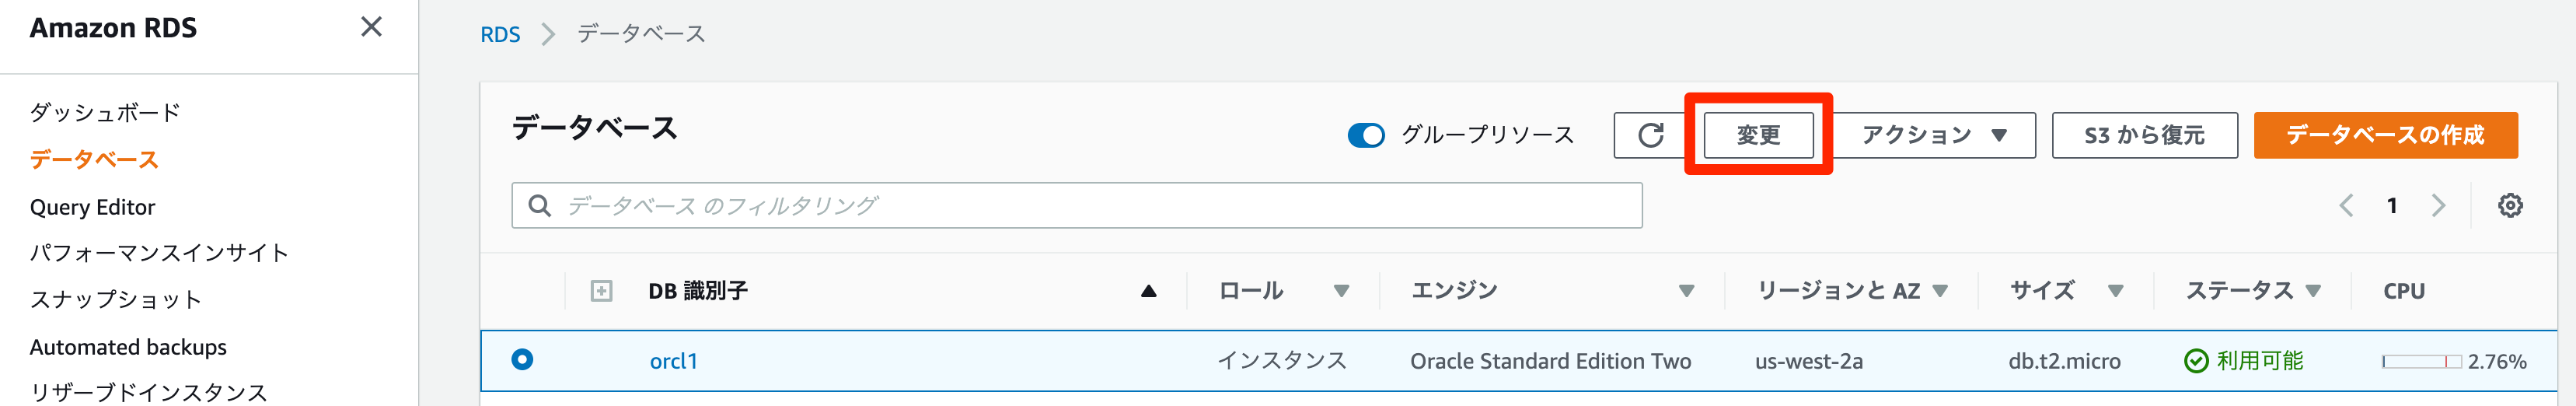Expand all rows with the plus icon
Viewport: 2576px width, 406px height.
[x=601, y=291]
